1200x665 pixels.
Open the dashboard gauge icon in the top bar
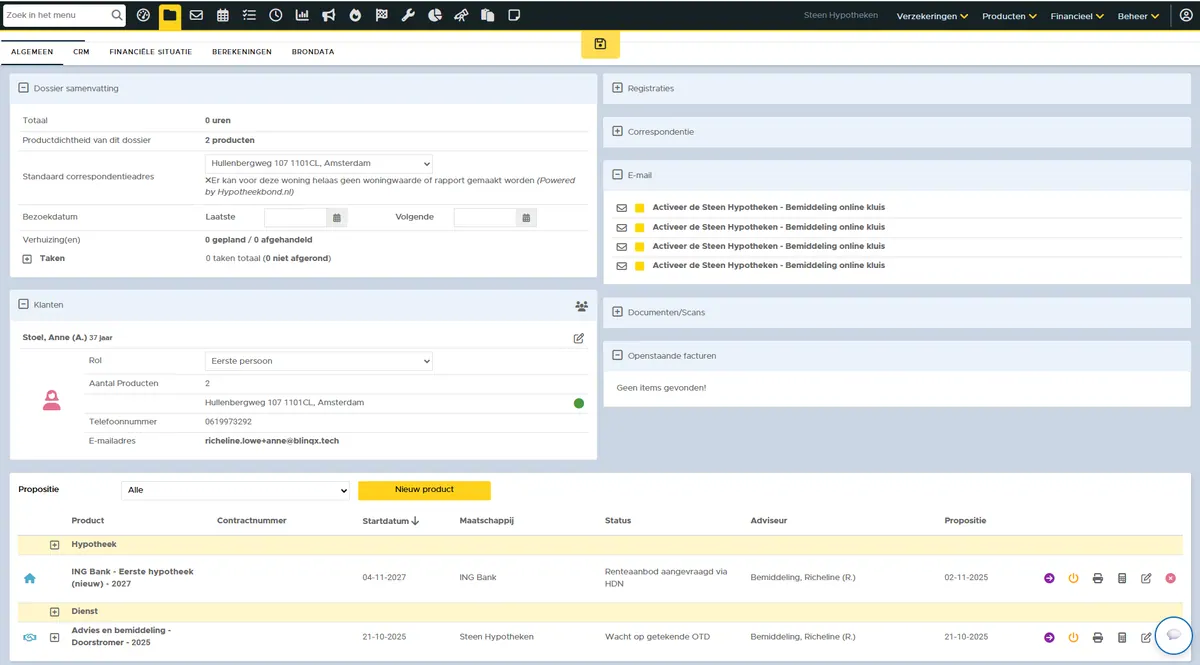click(144, 16)
